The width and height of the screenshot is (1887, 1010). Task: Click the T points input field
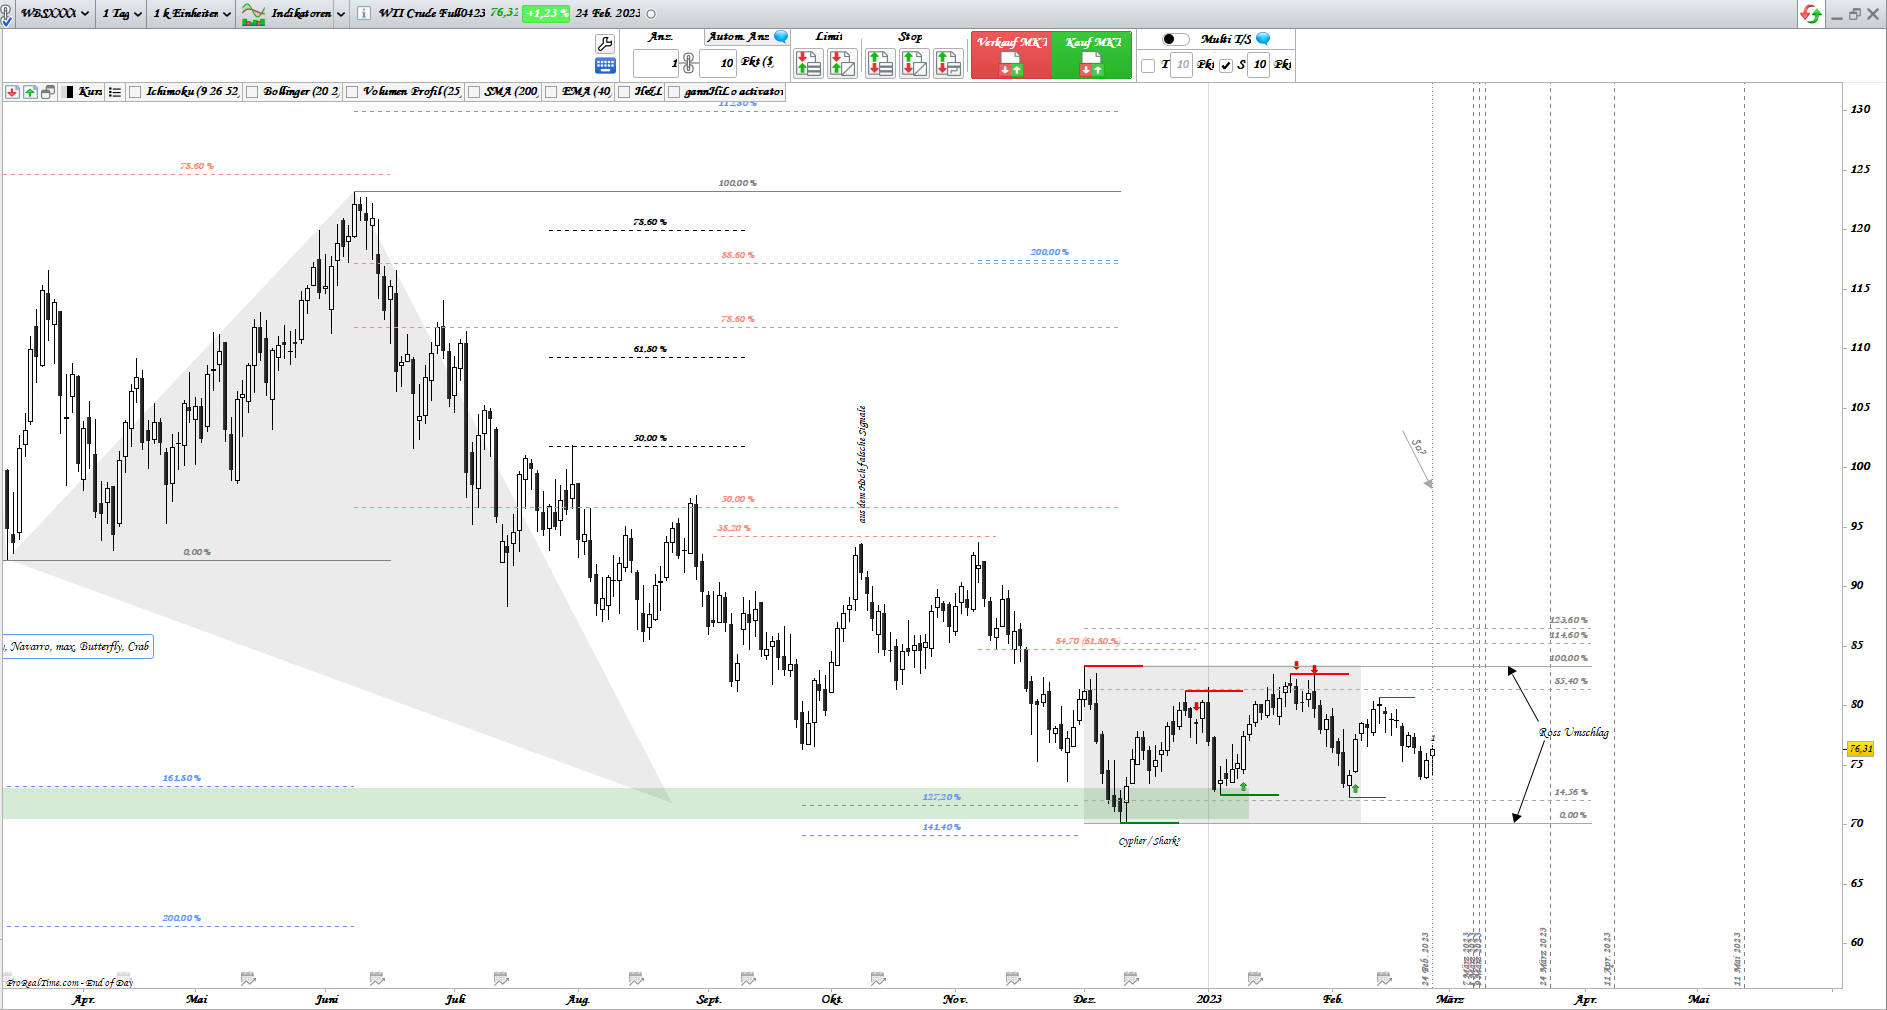tap(1181, 65)
